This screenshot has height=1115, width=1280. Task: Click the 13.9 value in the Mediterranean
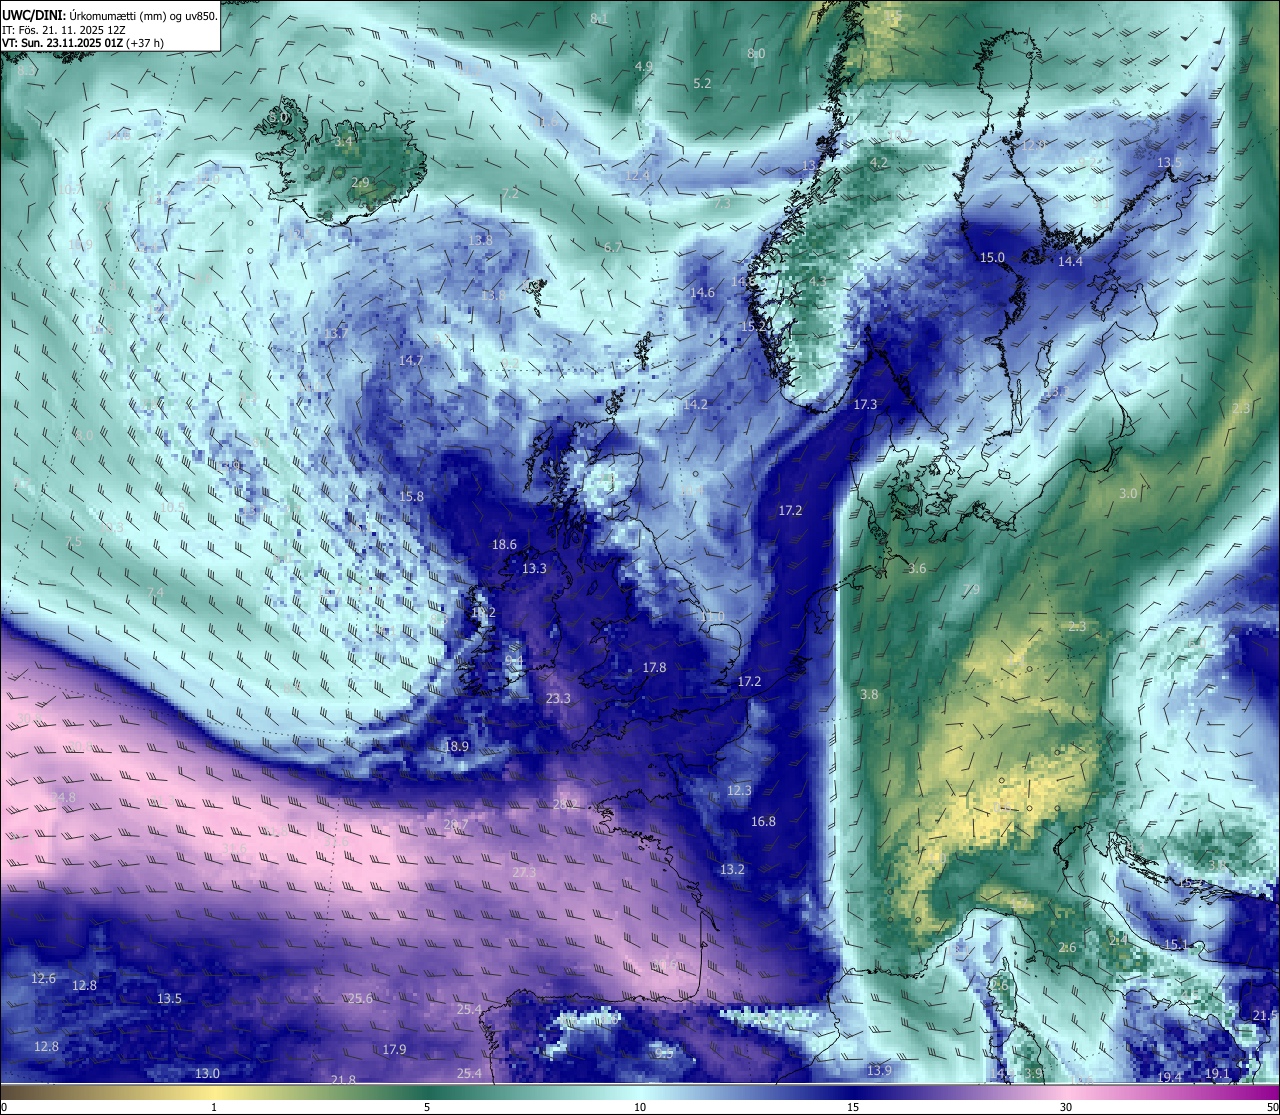(x=879, y=1070)
